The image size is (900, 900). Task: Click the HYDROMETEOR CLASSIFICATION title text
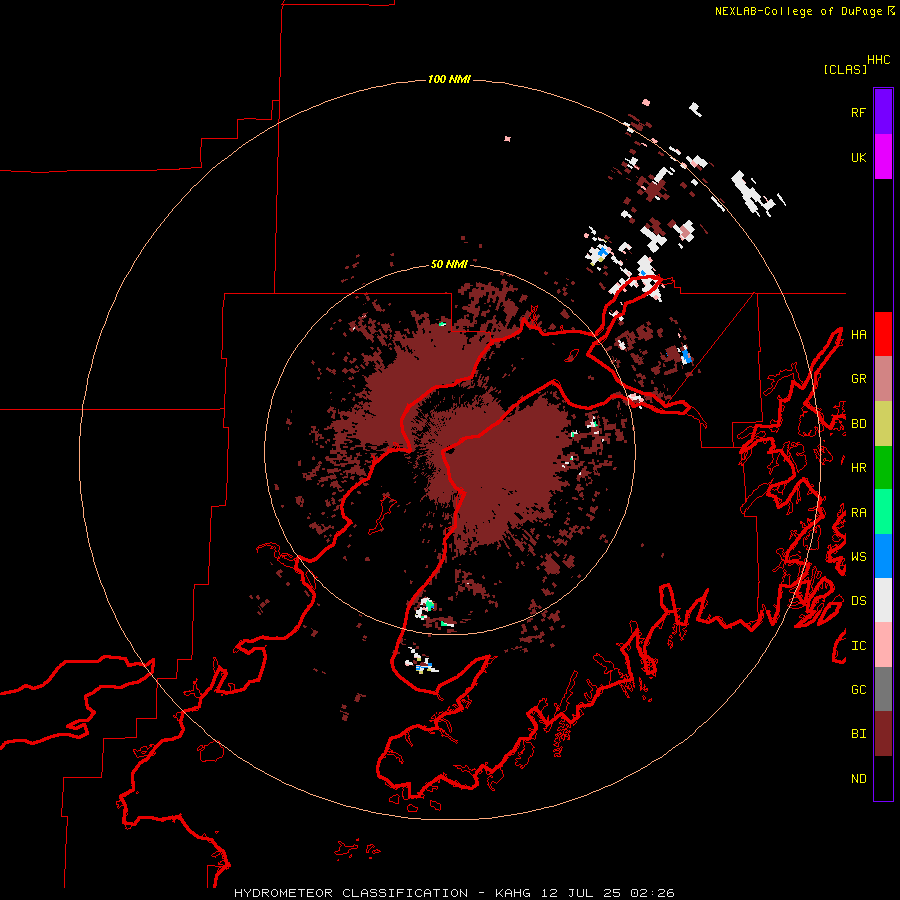coord(351,893)
